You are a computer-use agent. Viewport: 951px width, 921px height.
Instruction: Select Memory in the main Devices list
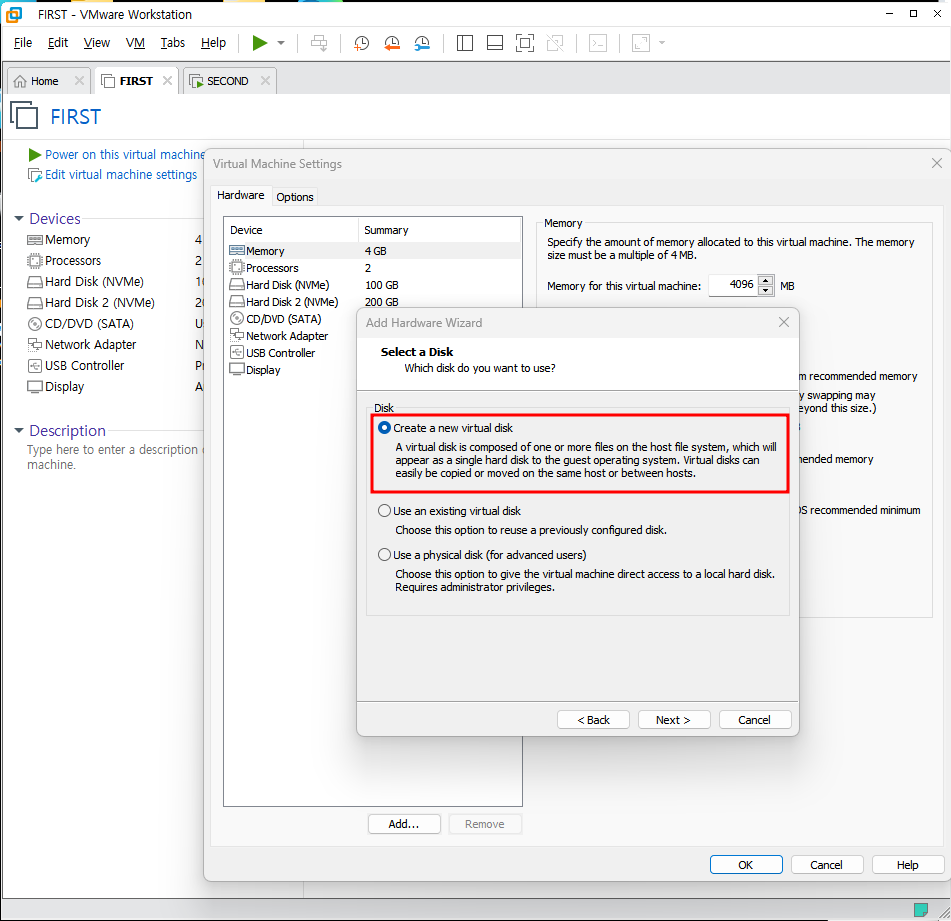point(67,240)
